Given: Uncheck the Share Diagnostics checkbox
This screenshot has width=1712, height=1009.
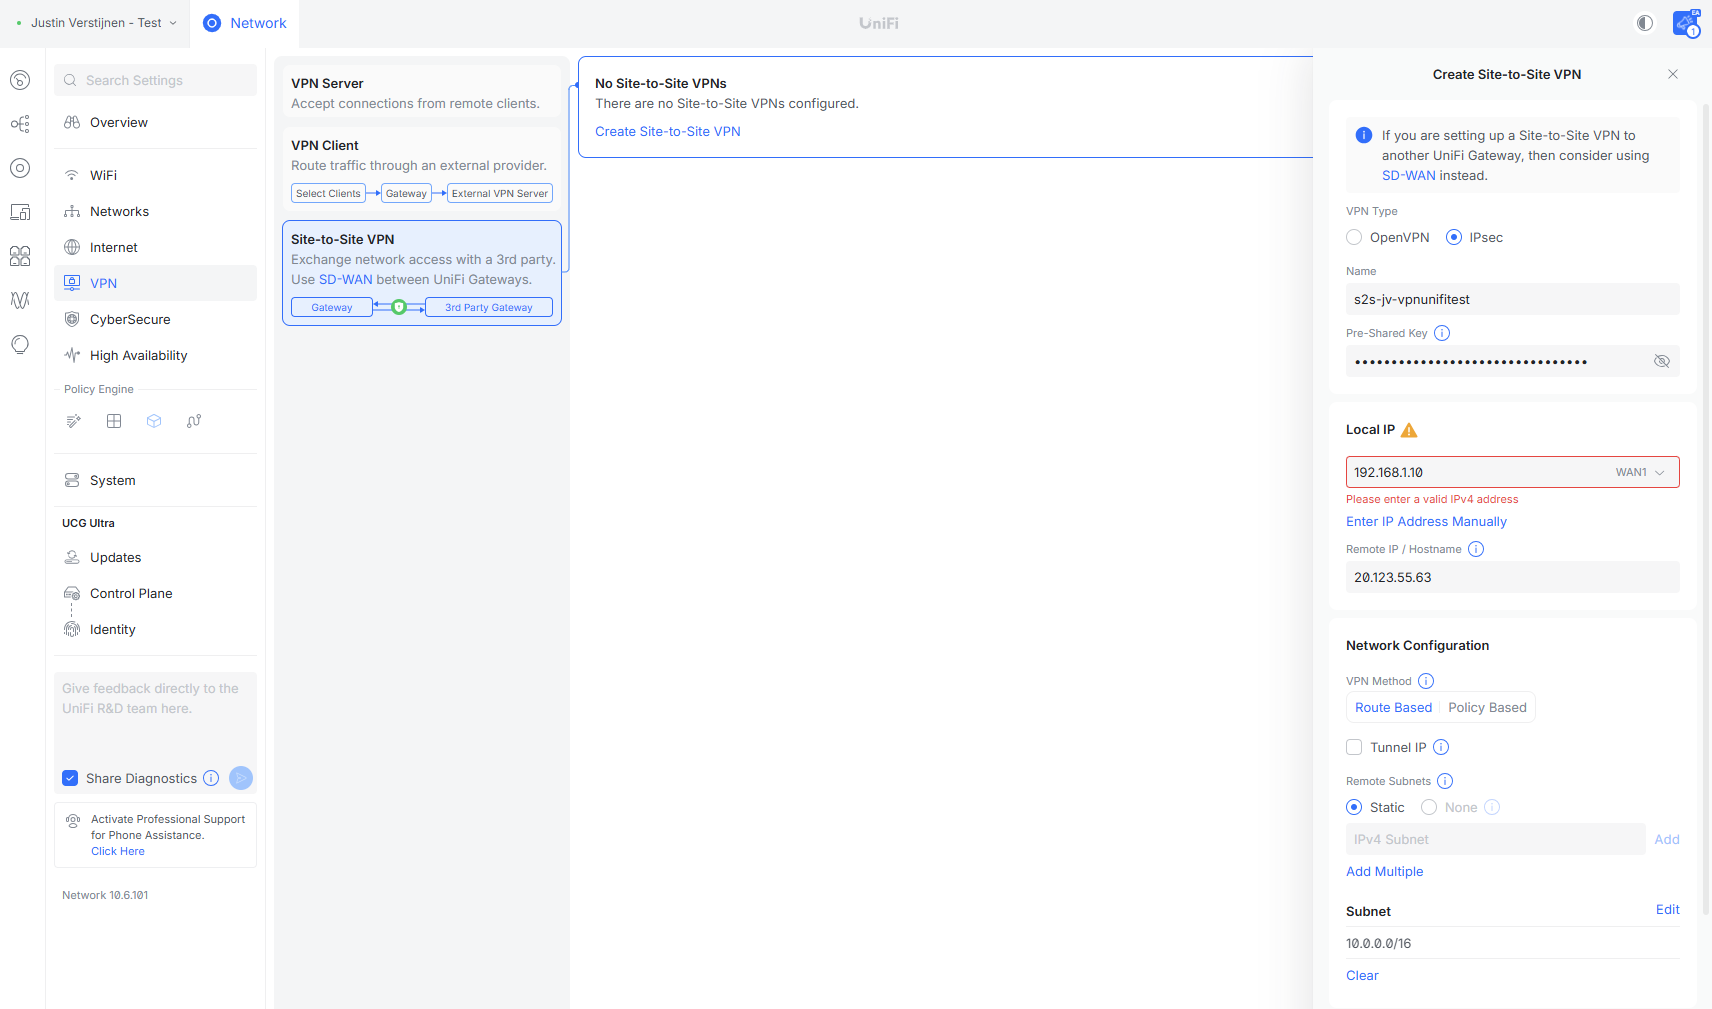Looking at the screenshot, I should (70, 778).
